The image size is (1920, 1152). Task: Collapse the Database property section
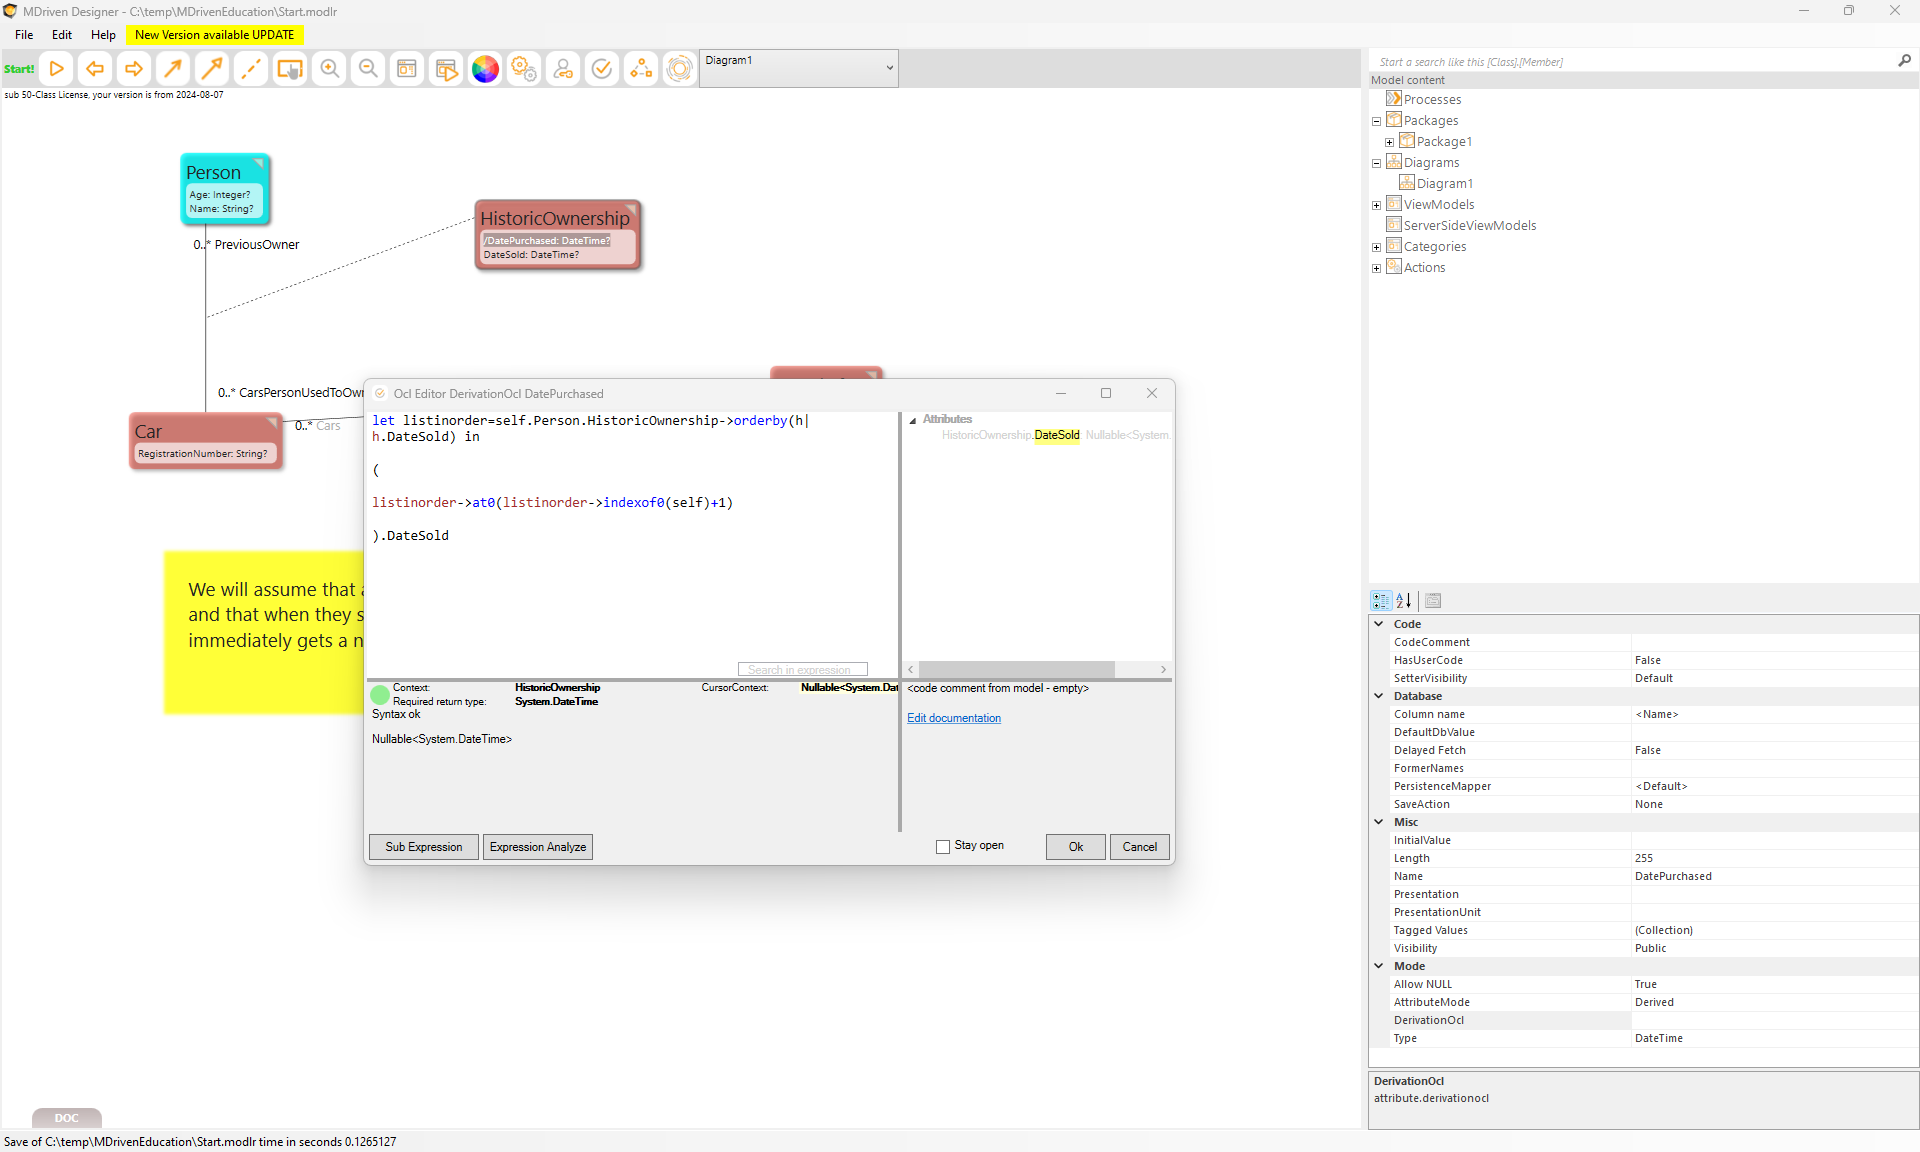(1379, 696)
